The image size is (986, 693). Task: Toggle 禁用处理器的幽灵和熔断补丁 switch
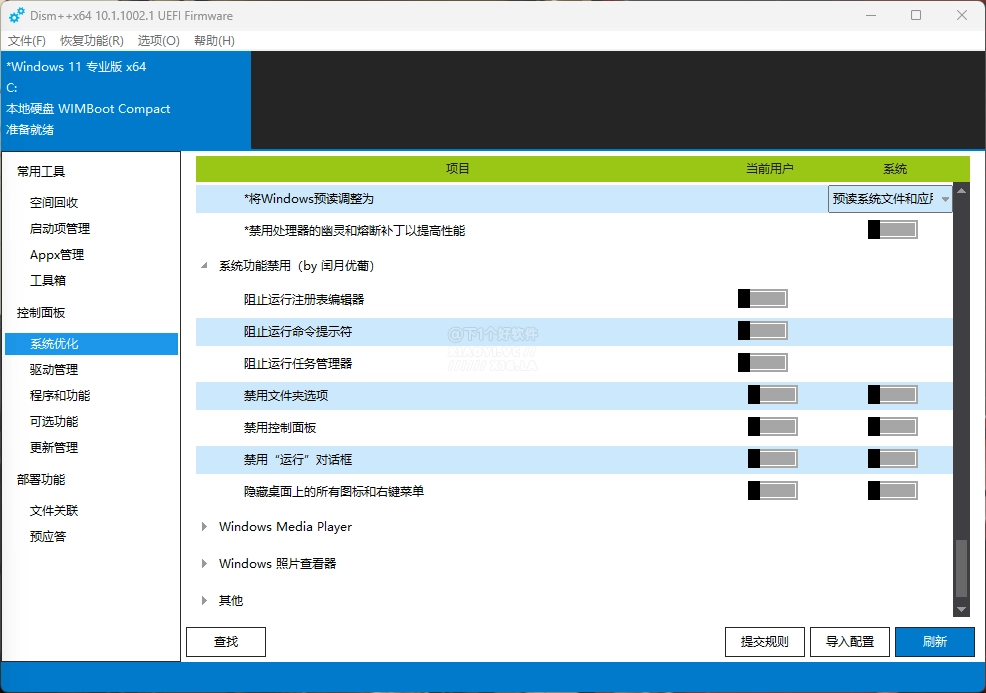pyautogui.click(x=892, y=230)
